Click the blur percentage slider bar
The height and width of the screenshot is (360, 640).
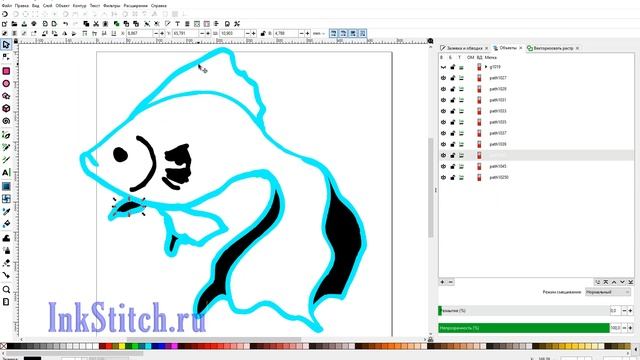(524, 311)
